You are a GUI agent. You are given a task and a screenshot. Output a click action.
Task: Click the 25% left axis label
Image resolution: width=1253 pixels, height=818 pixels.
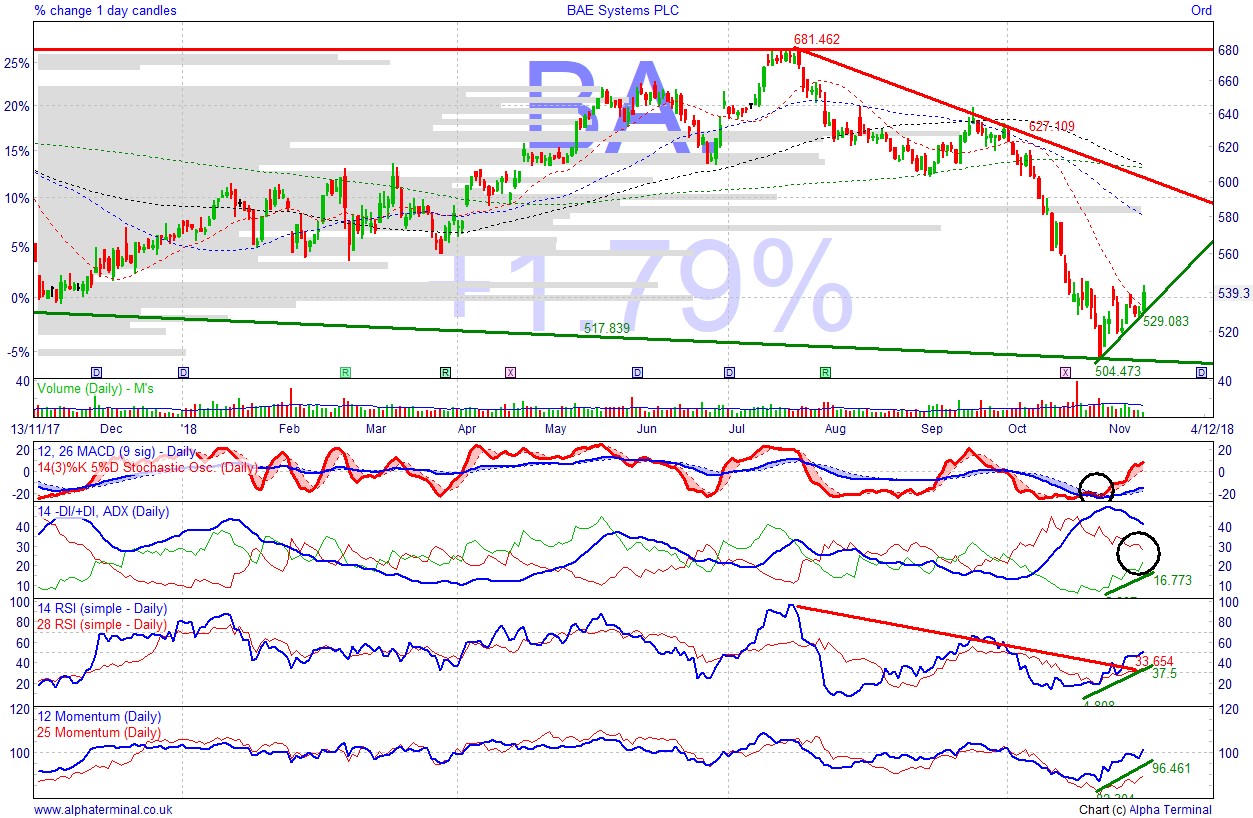tap(19, 62)
